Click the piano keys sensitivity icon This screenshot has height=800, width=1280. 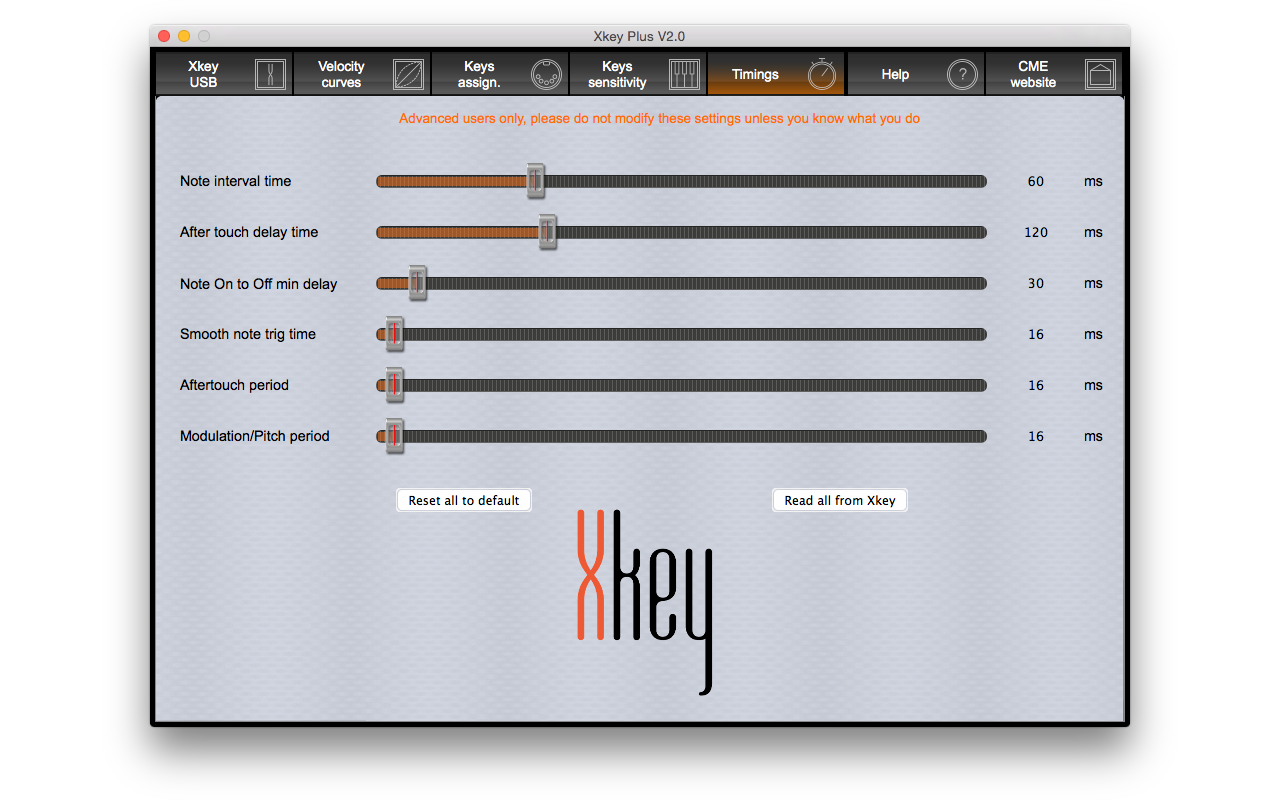(684, 75)
